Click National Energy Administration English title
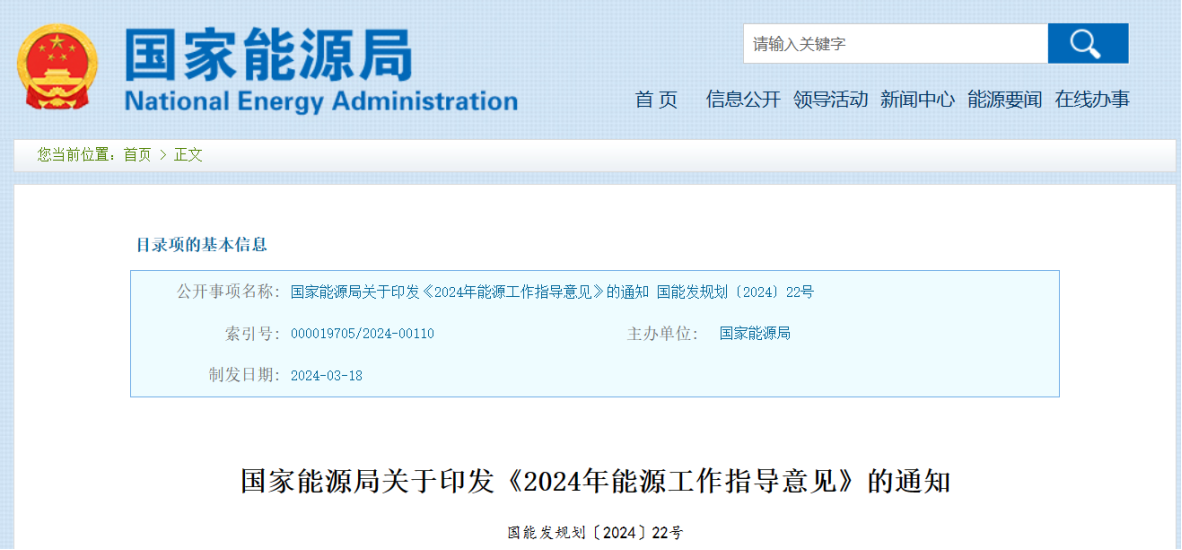The height and width of the screenshot is (550, 1182). tap(321, 100)
